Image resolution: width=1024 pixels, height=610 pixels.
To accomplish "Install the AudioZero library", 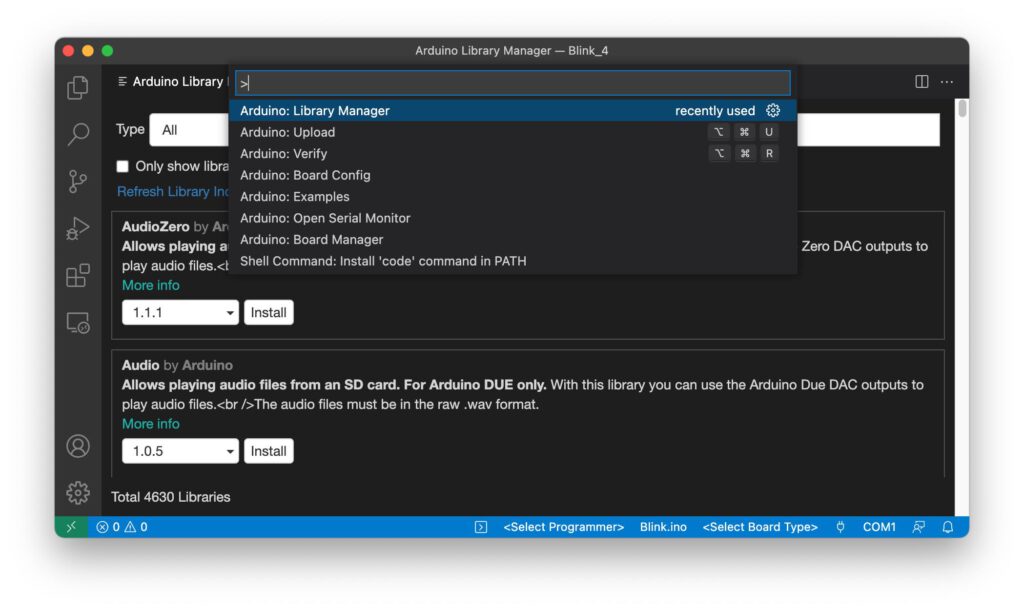I will 268,313.
